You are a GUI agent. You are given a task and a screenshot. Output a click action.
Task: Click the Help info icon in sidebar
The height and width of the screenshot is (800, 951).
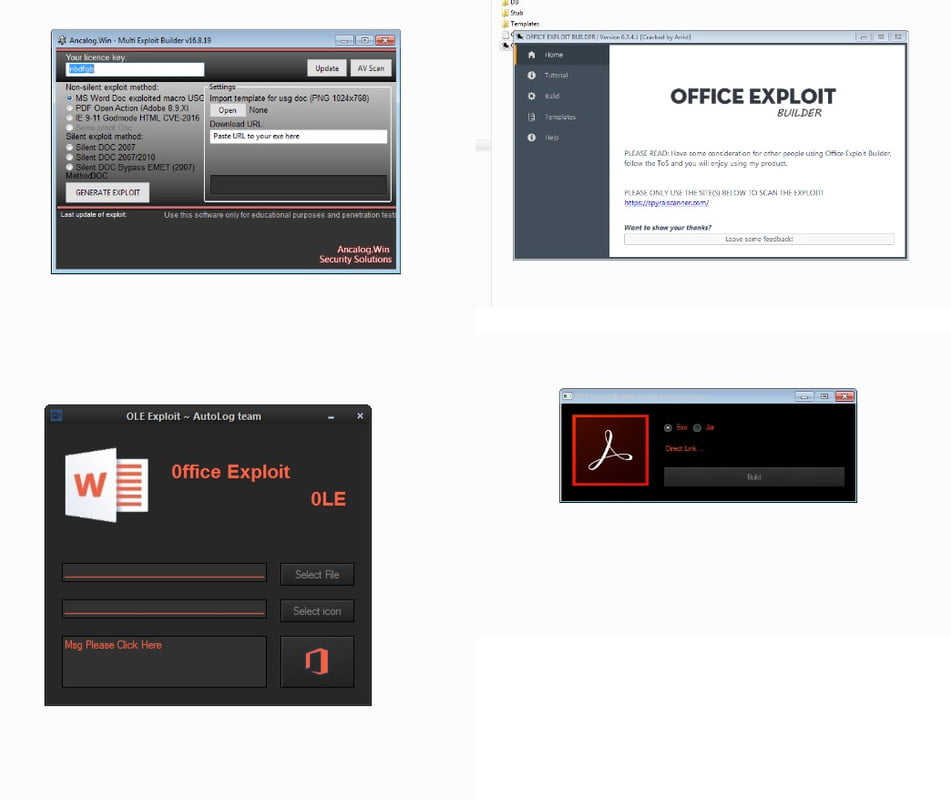[x=531, y=137]
